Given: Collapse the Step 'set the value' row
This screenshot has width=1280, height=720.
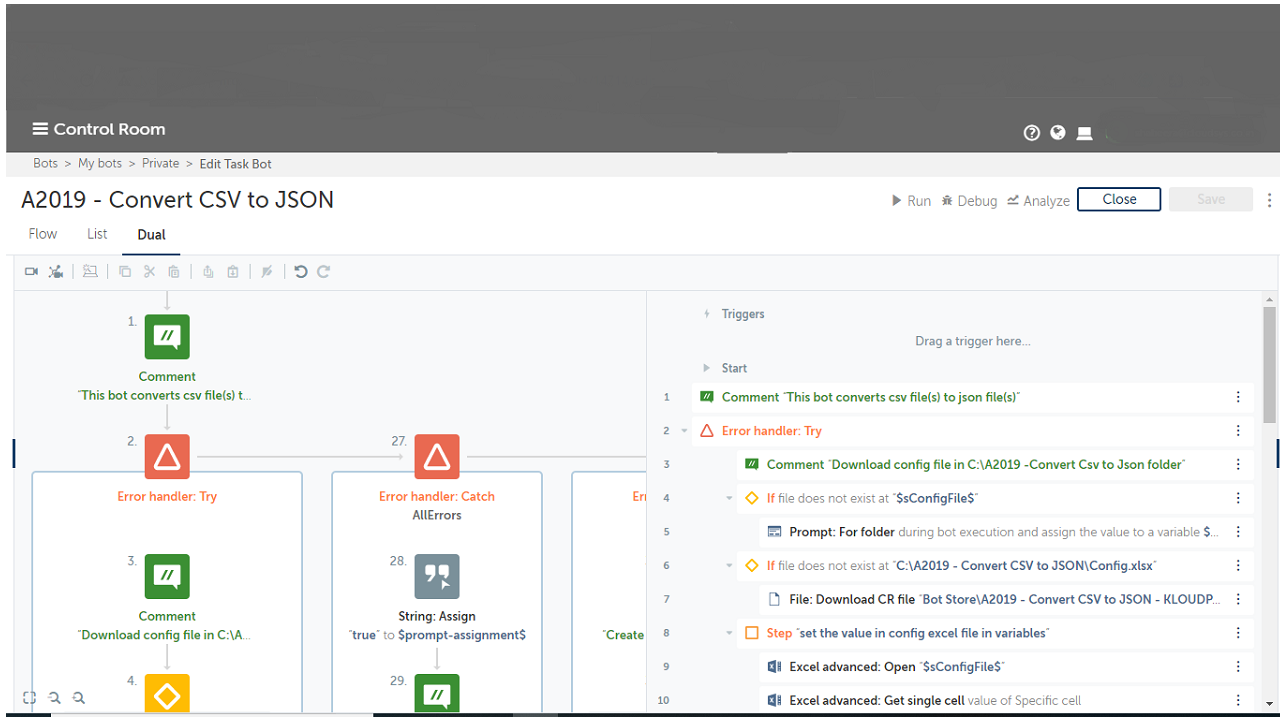Looking at the screenshot, I should [x=730, y=633].
